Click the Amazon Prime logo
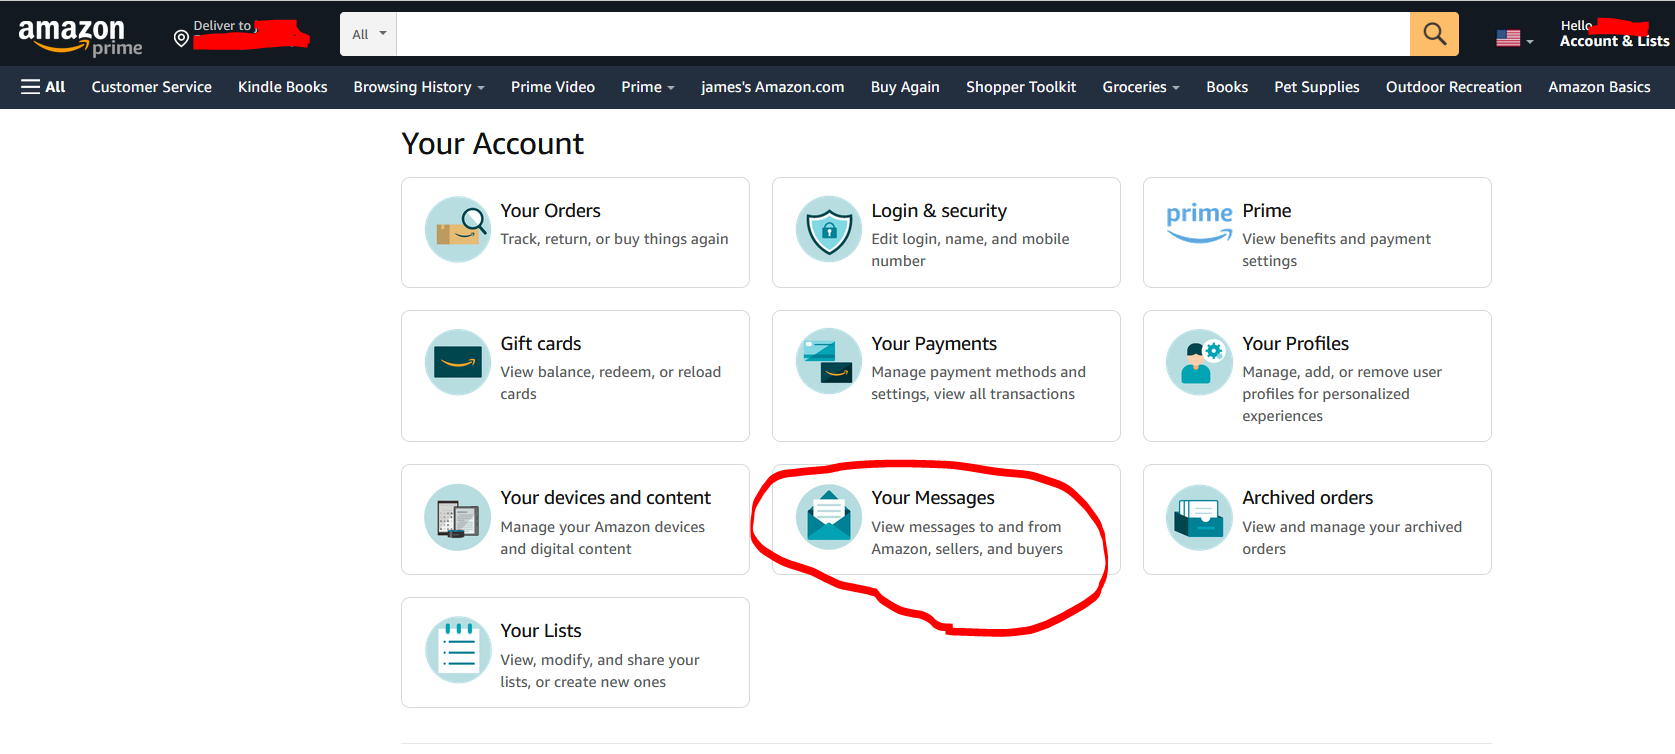 (x=80, y=36)
